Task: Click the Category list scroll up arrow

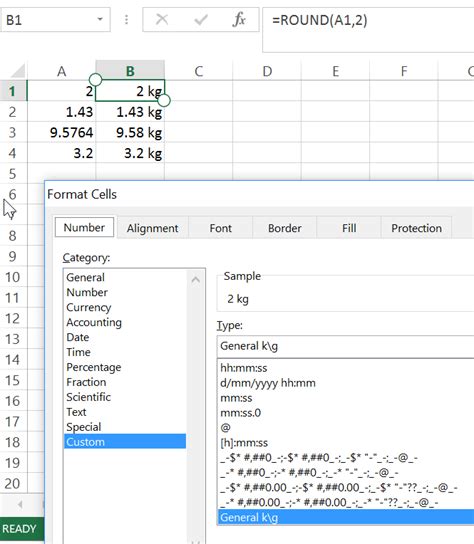Action: coord(195,279)
